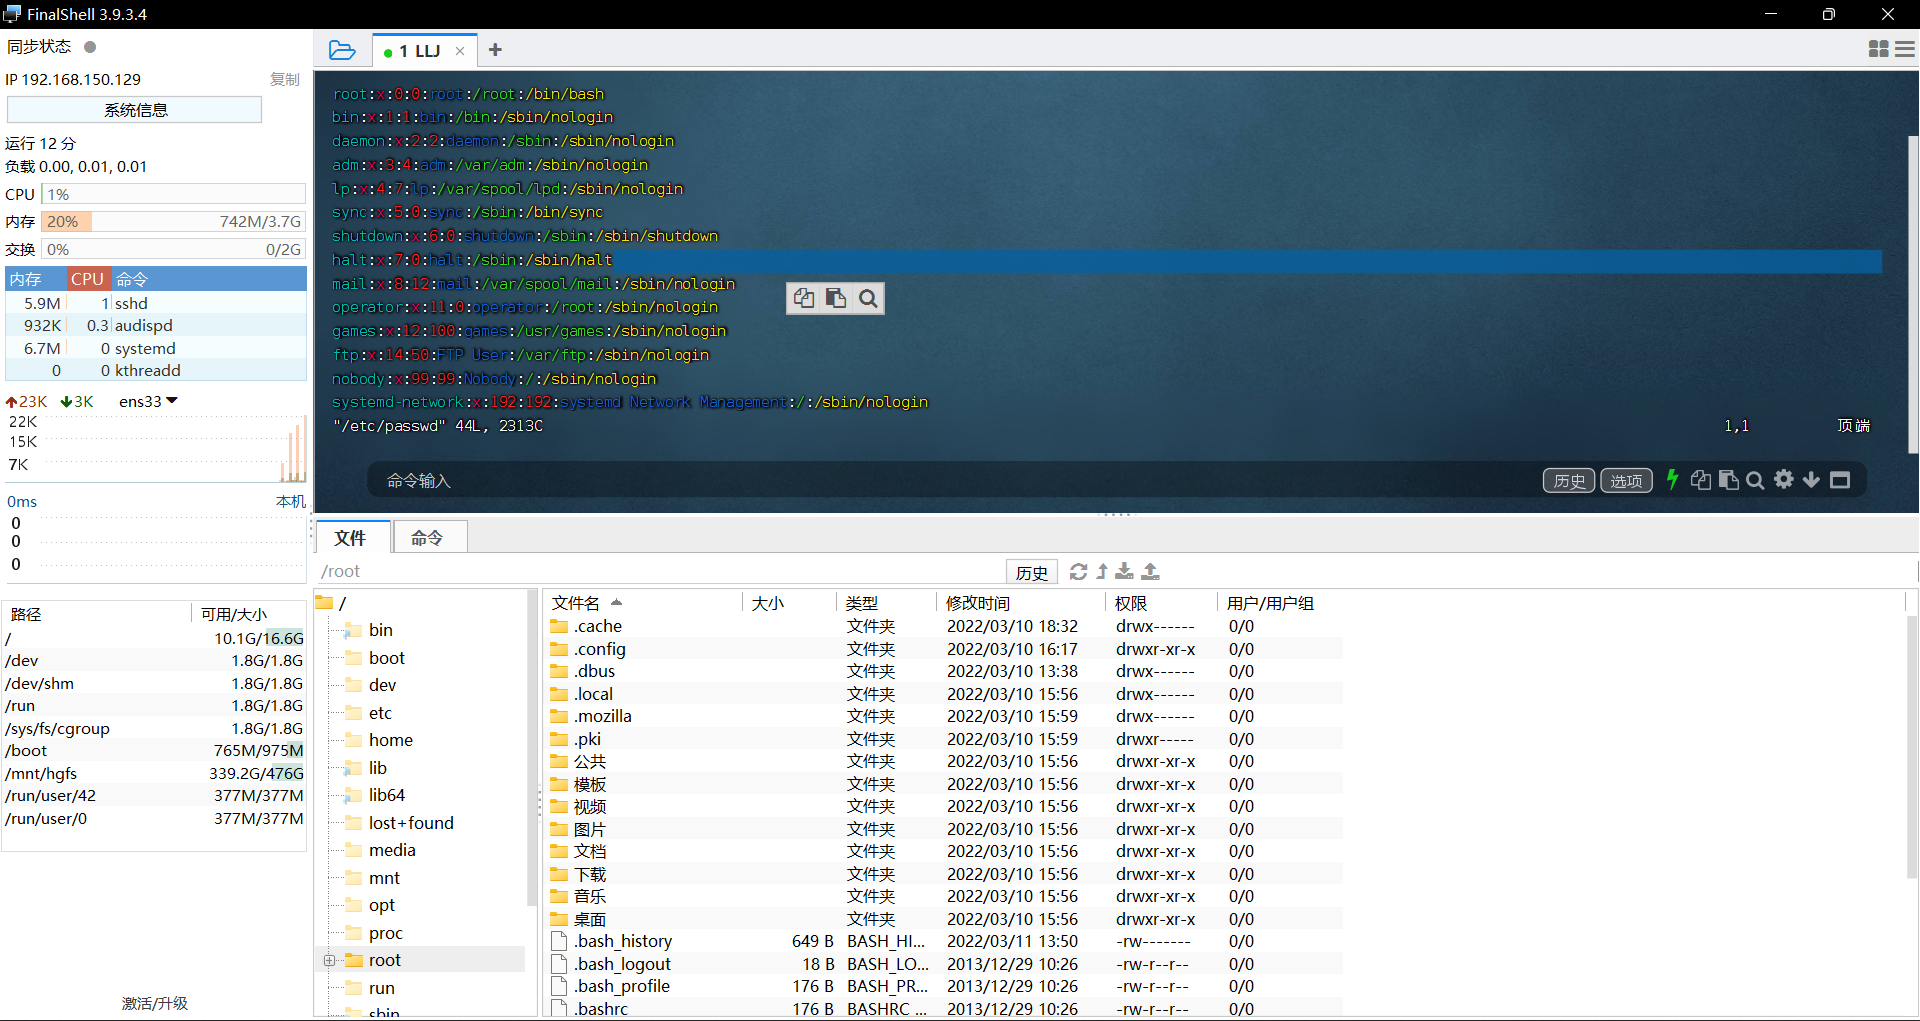Toggle terminal fullscreen window icon
The width and height of the screenshot is (1920, 1021).
pos(1840,480)
